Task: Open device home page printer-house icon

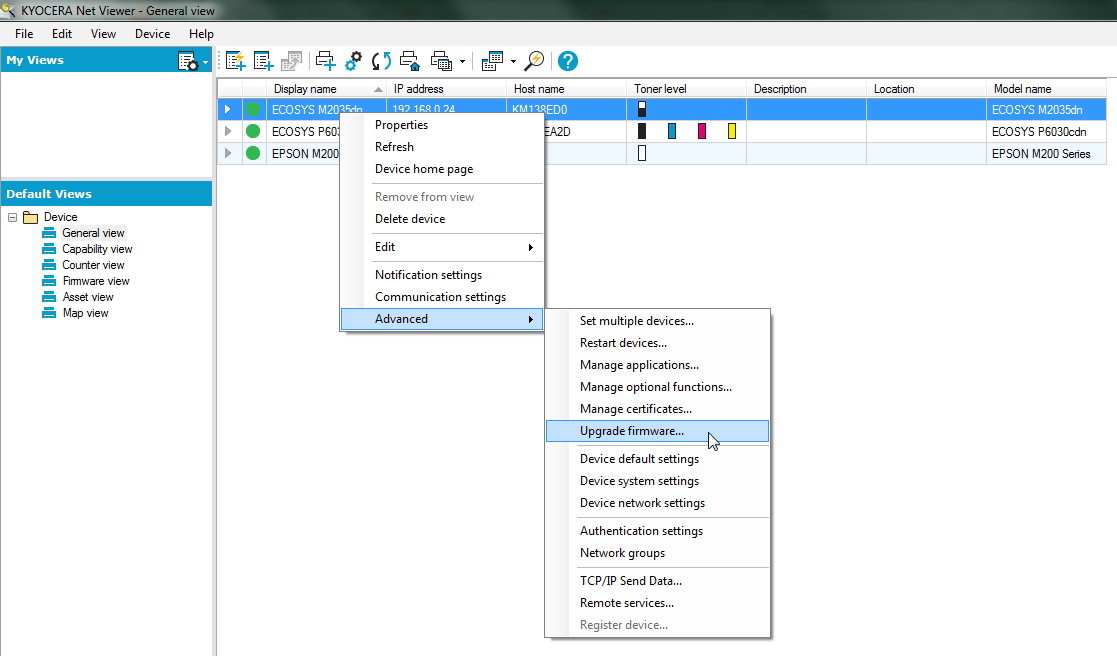Action: click(410, 61)
